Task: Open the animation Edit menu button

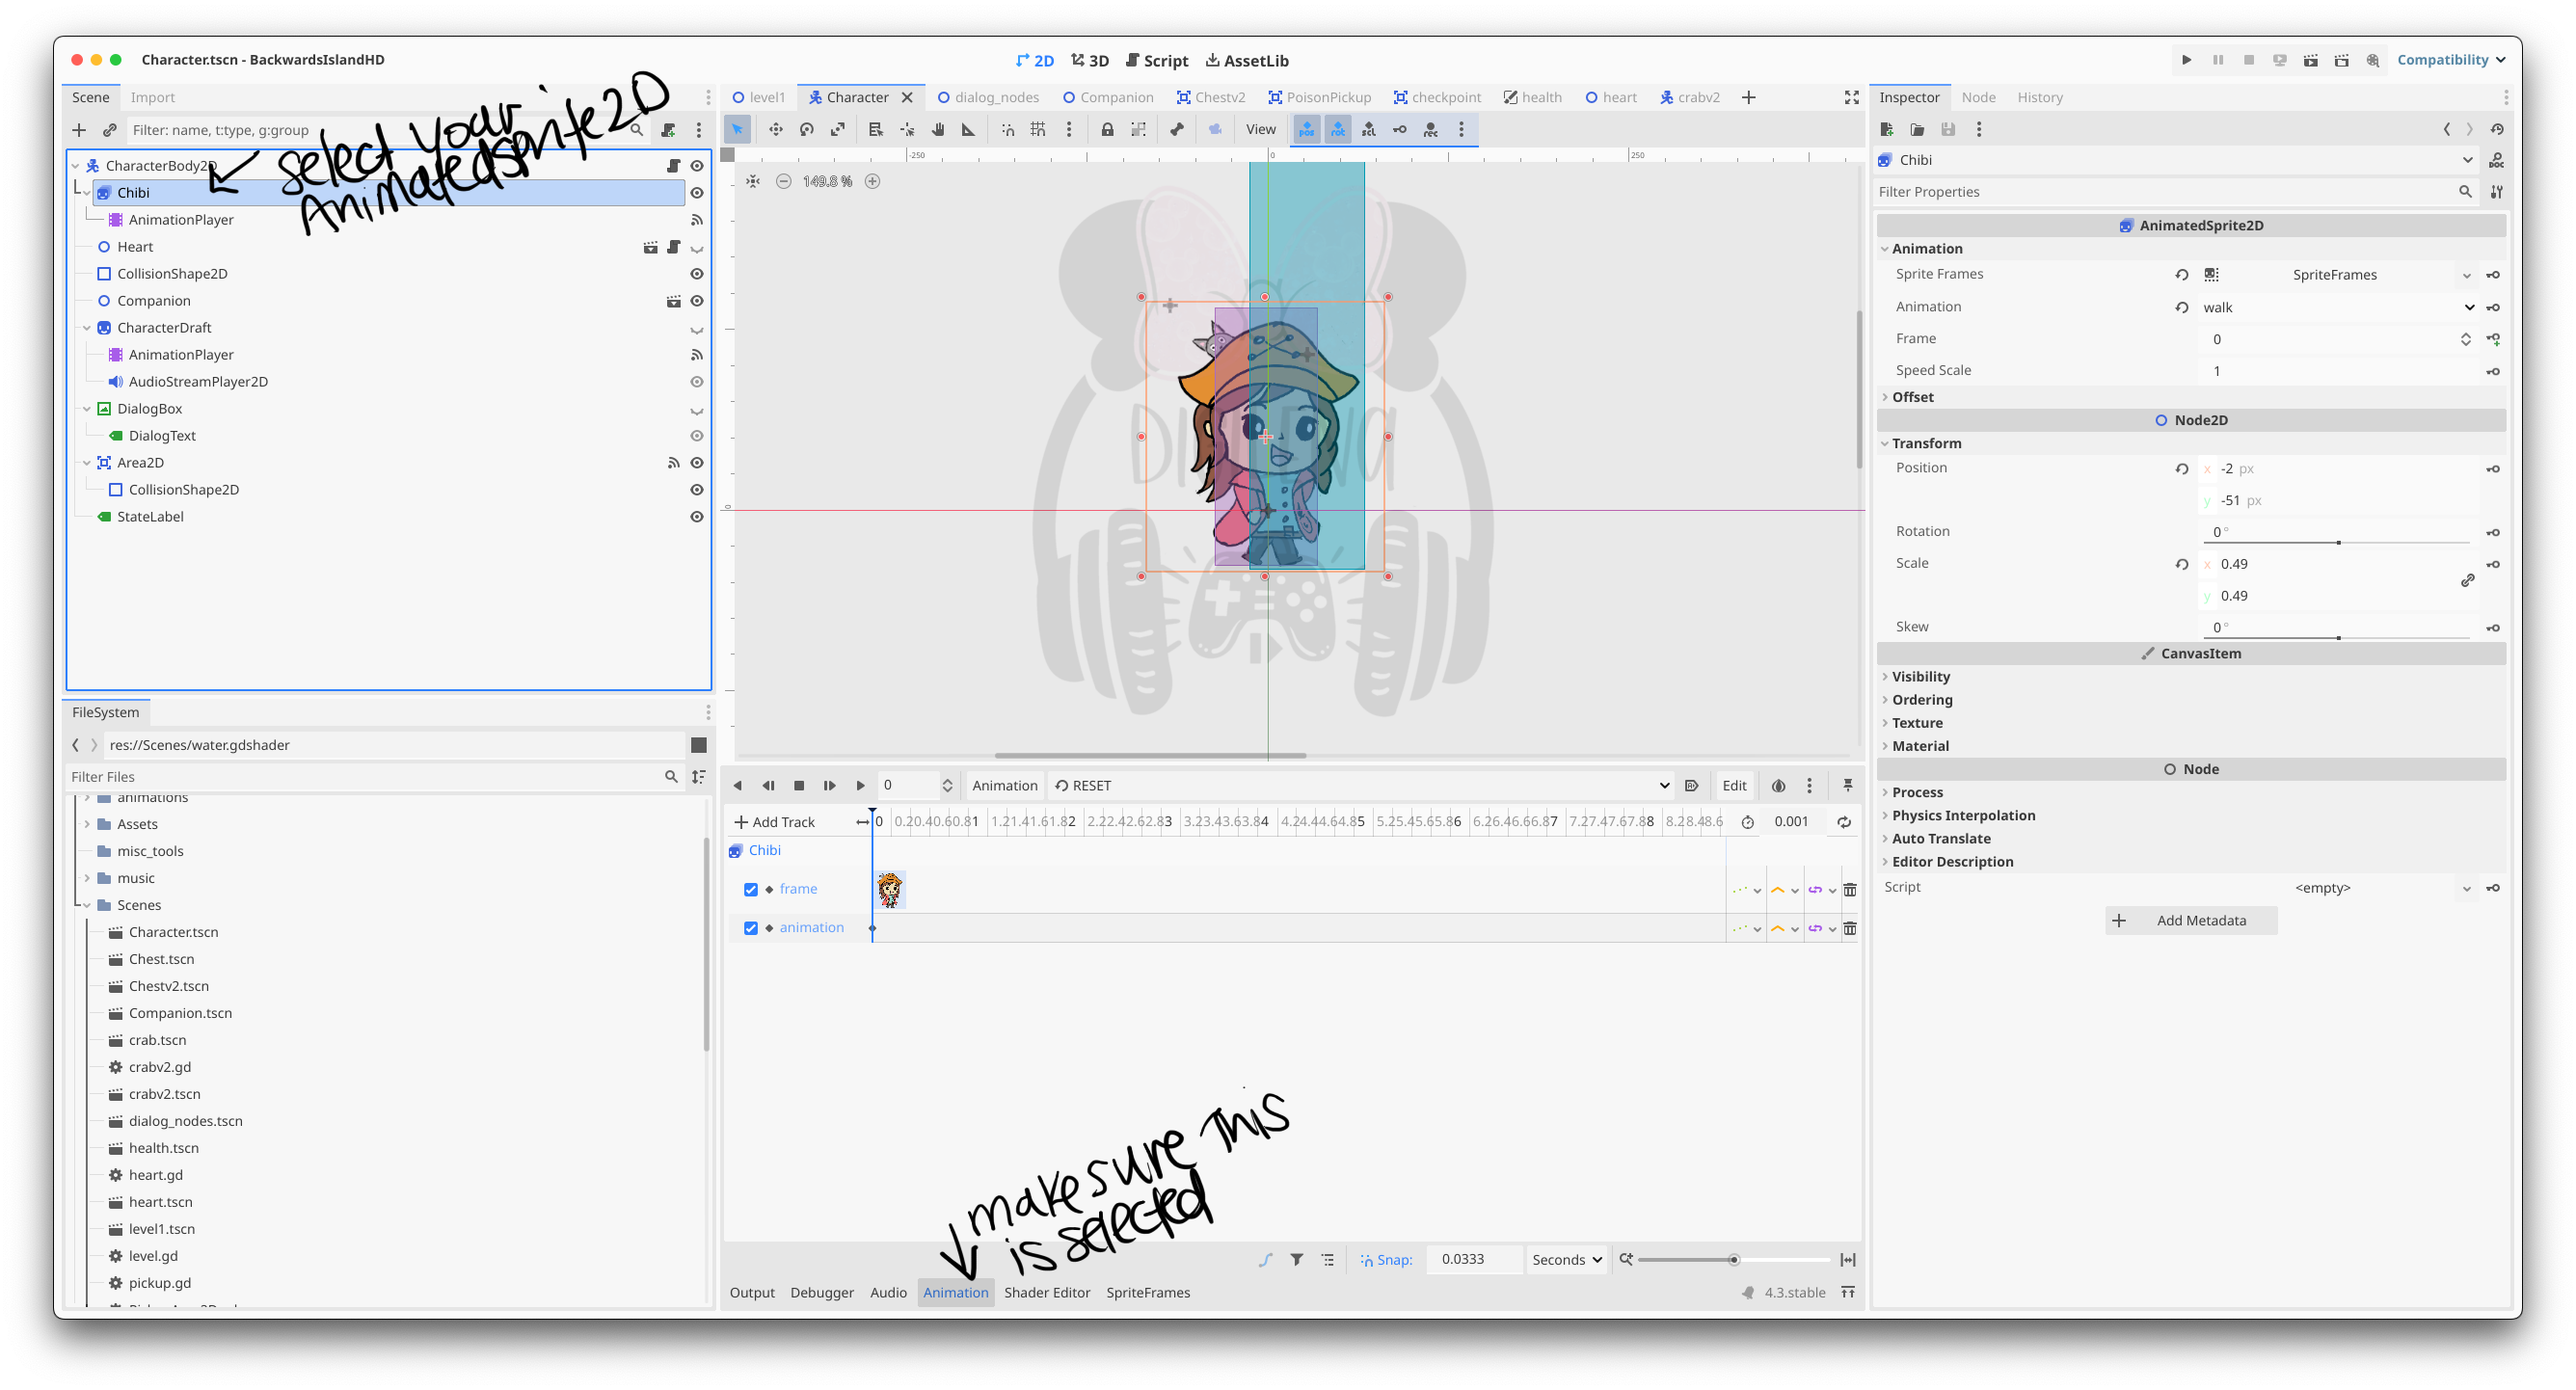Action: (1734, 786)
